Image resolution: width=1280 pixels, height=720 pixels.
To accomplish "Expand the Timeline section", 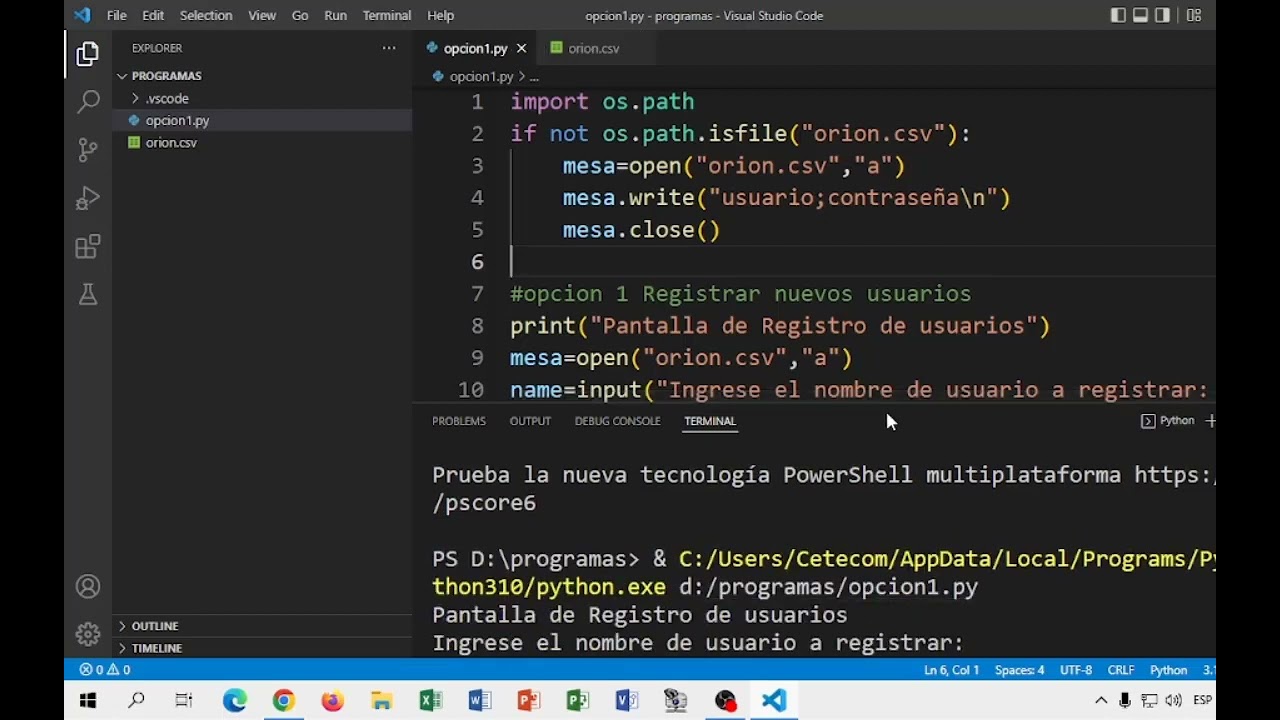I will click(263, 648).
